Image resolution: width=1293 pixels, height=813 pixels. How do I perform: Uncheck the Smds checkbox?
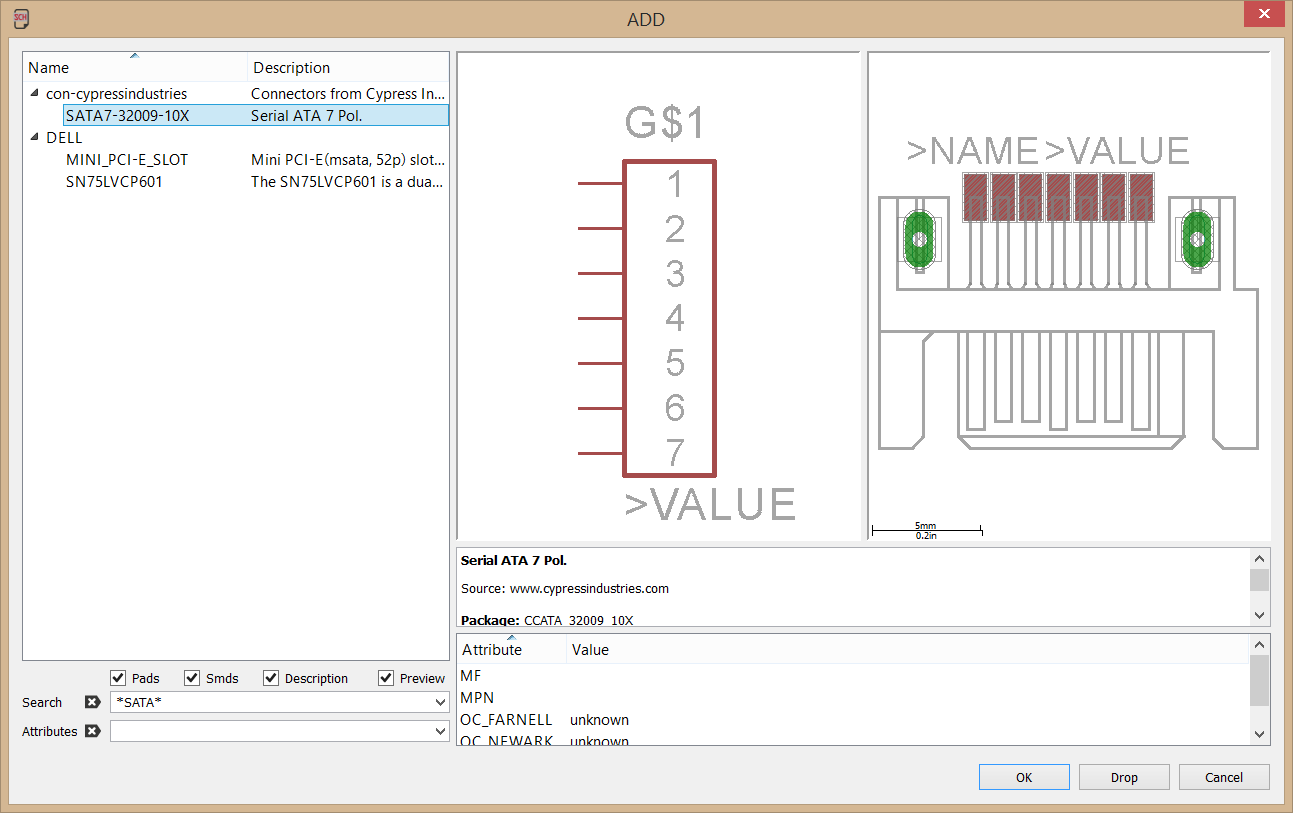[192, 678]
